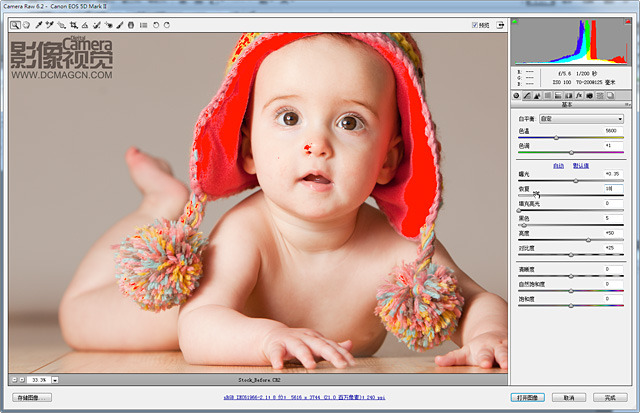Toggle full screen mode icon
This screenshot has height=413, width=640.
(501, 24)
